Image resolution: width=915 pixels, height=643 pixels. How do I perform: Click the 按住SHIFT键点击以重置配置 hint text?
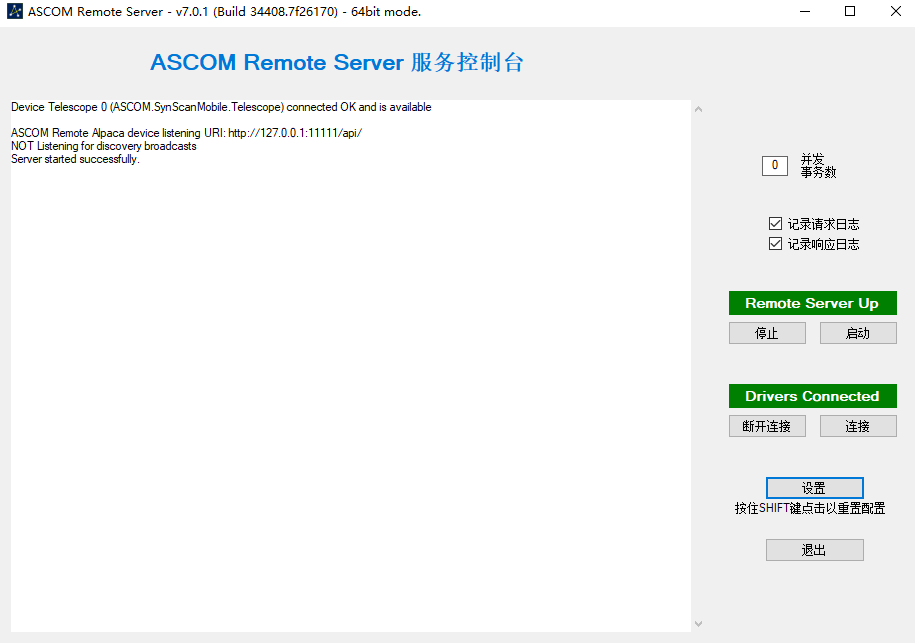[810, 508]
